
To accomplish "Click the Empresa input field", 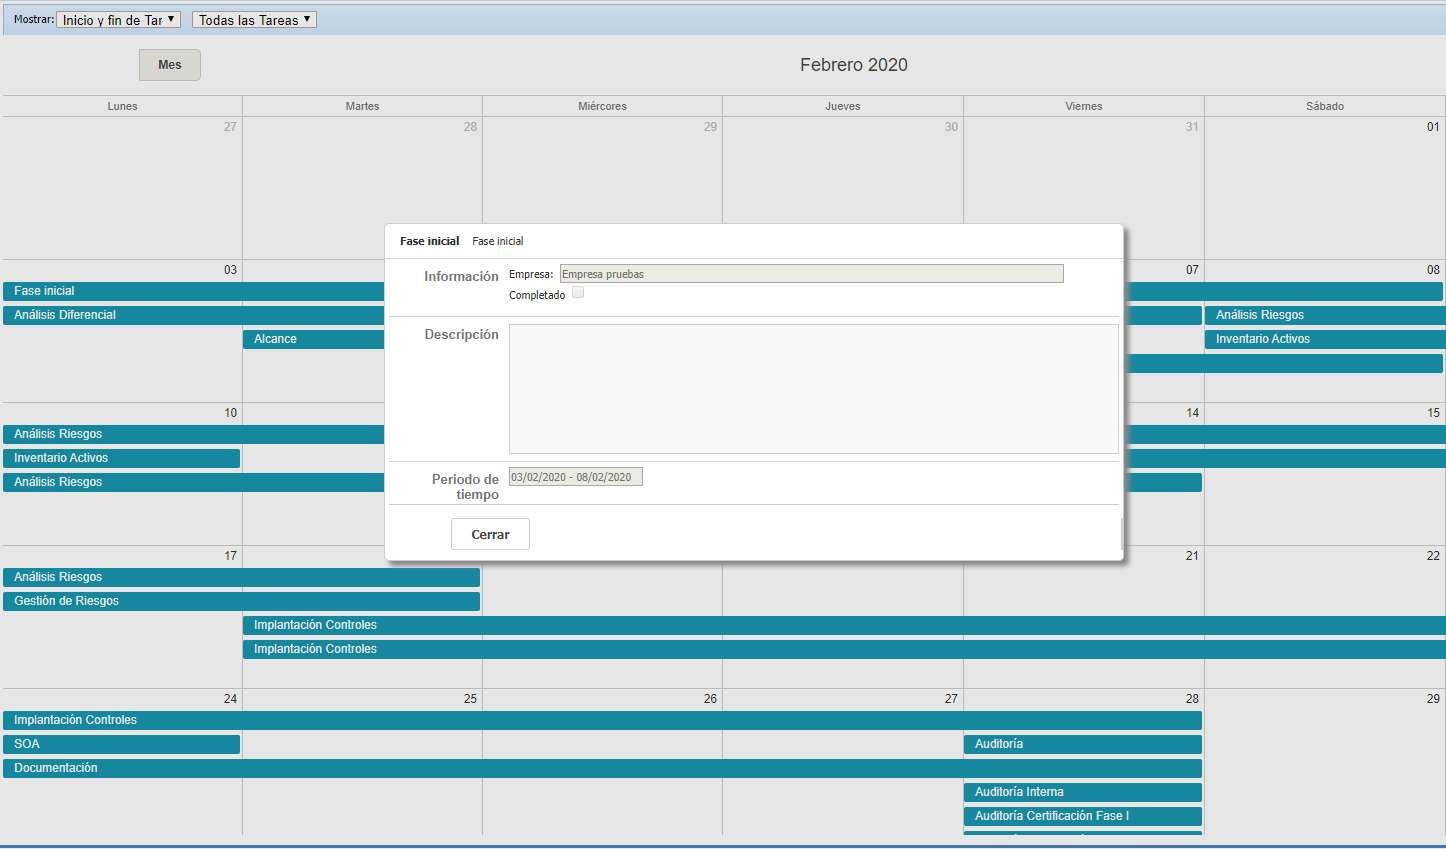I will (811, 274).
